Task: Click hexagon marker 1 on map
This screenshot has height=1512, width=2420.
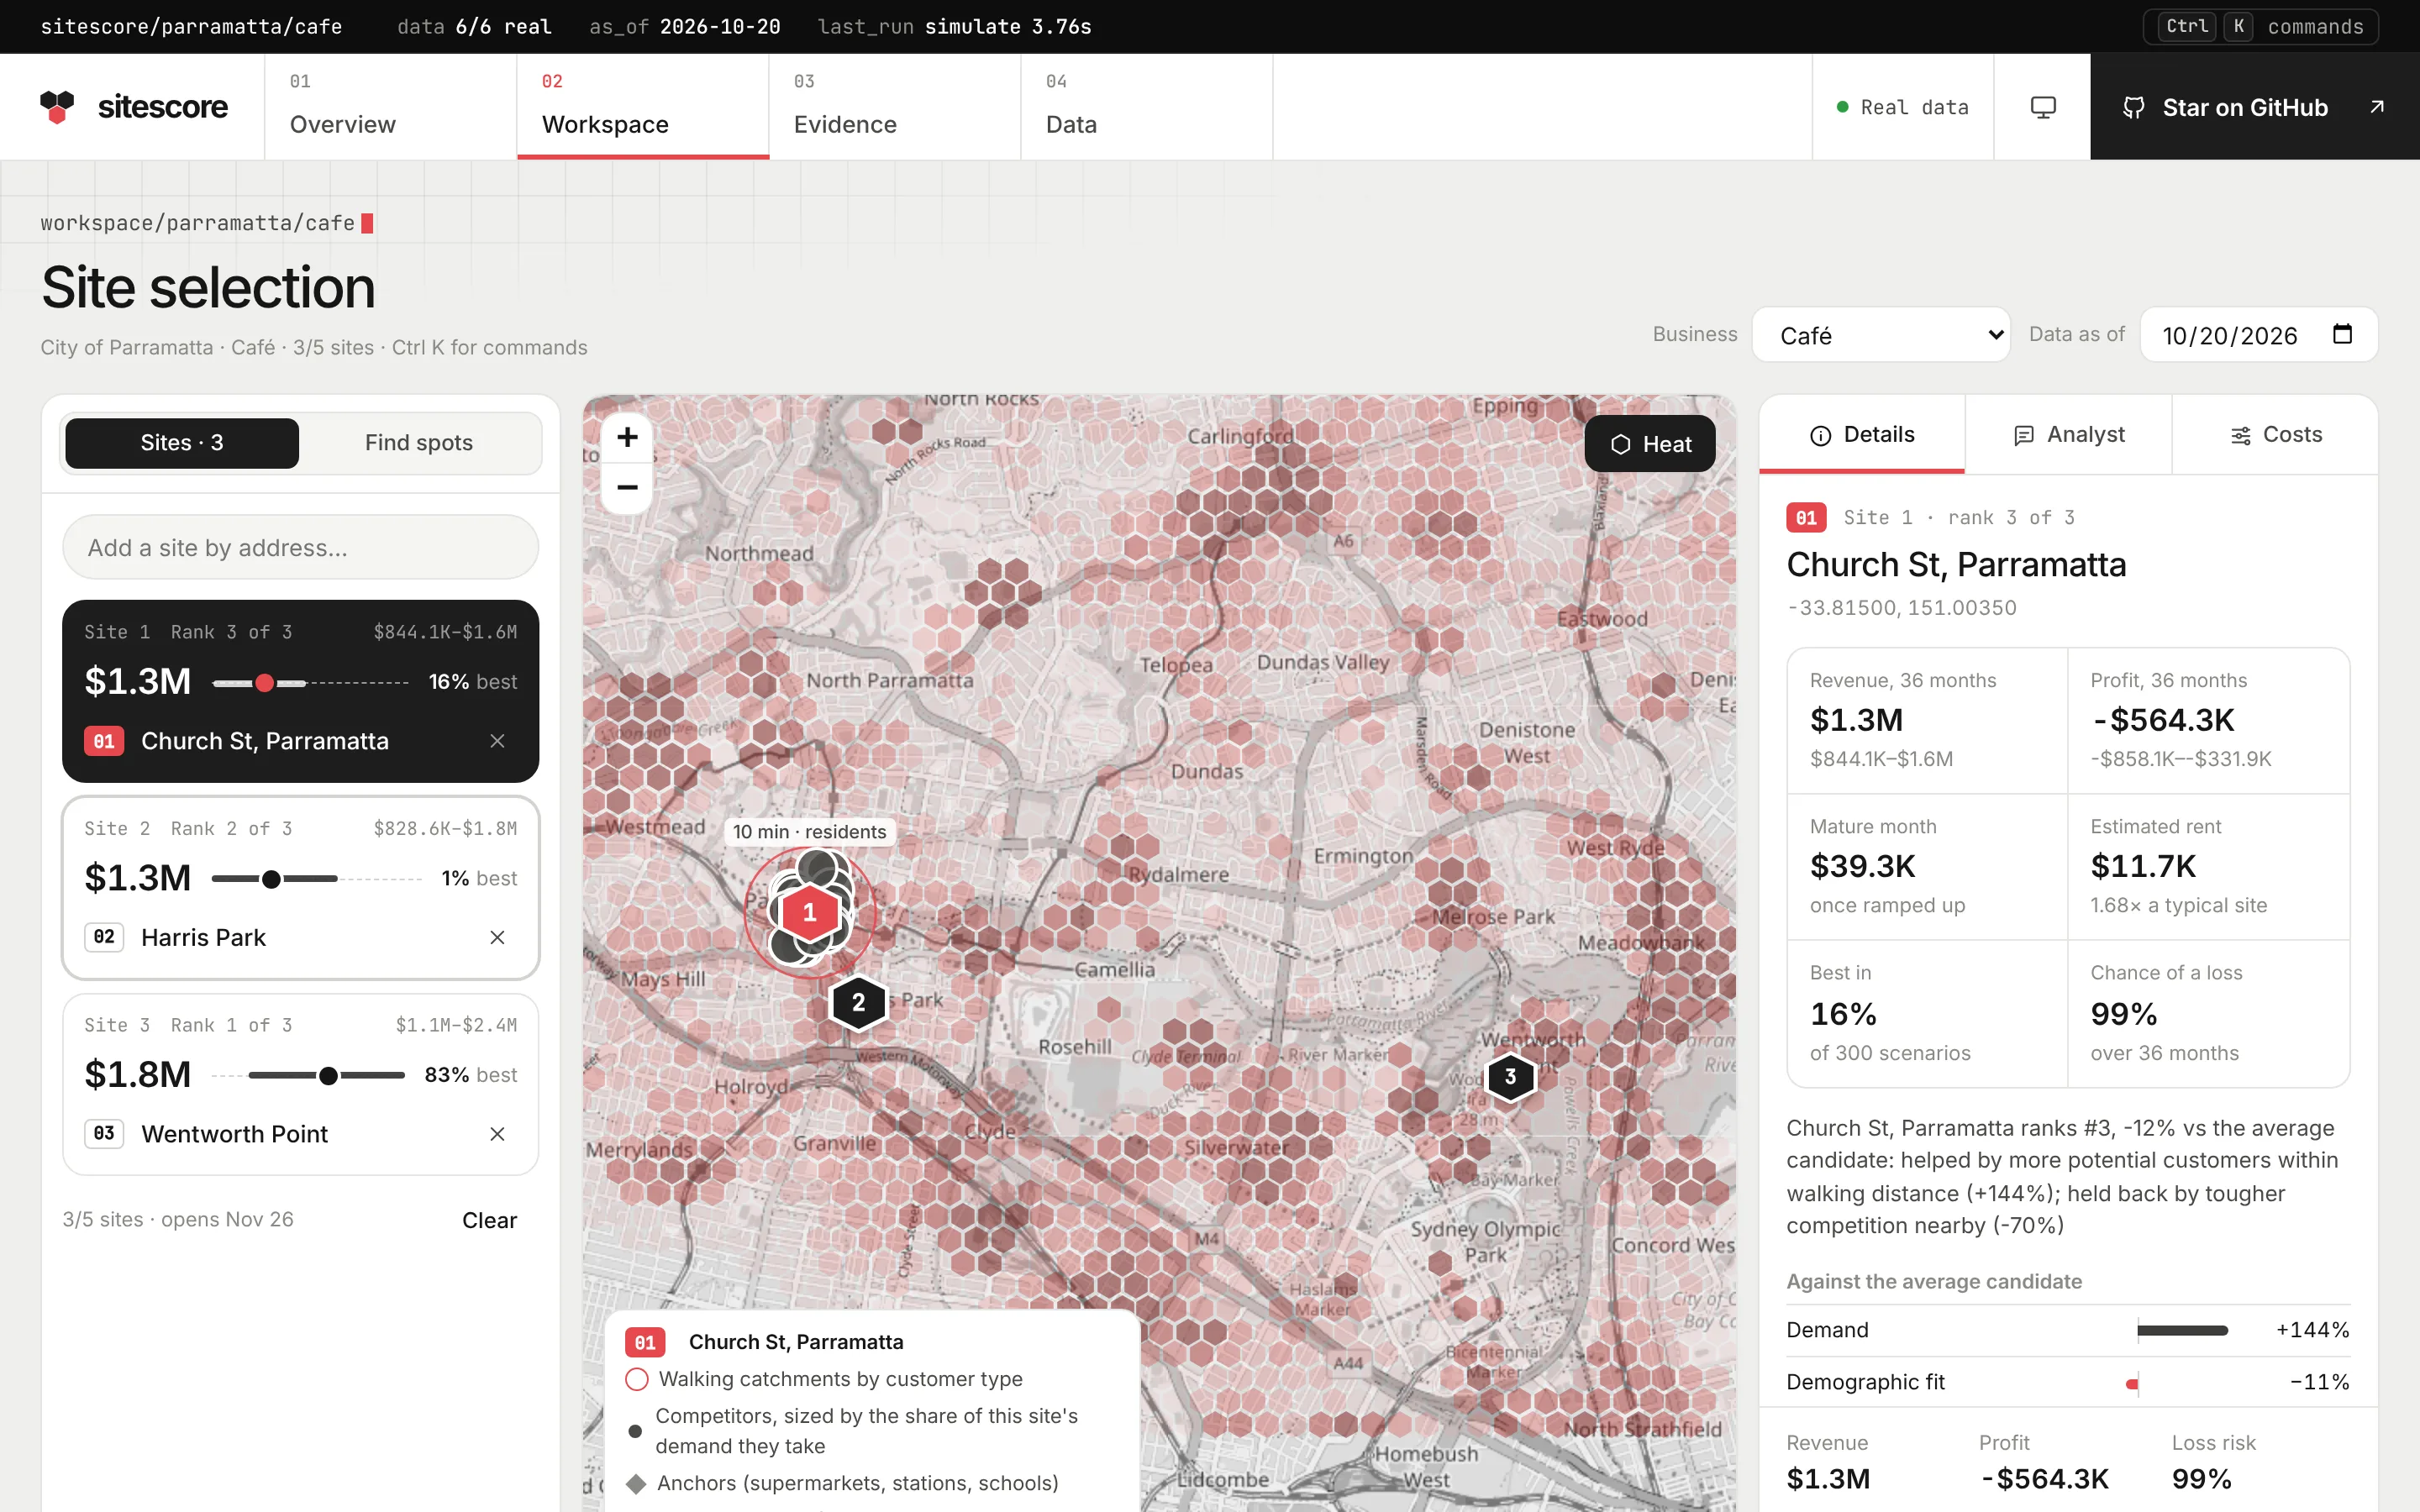Action: click(x=810, y=912)
